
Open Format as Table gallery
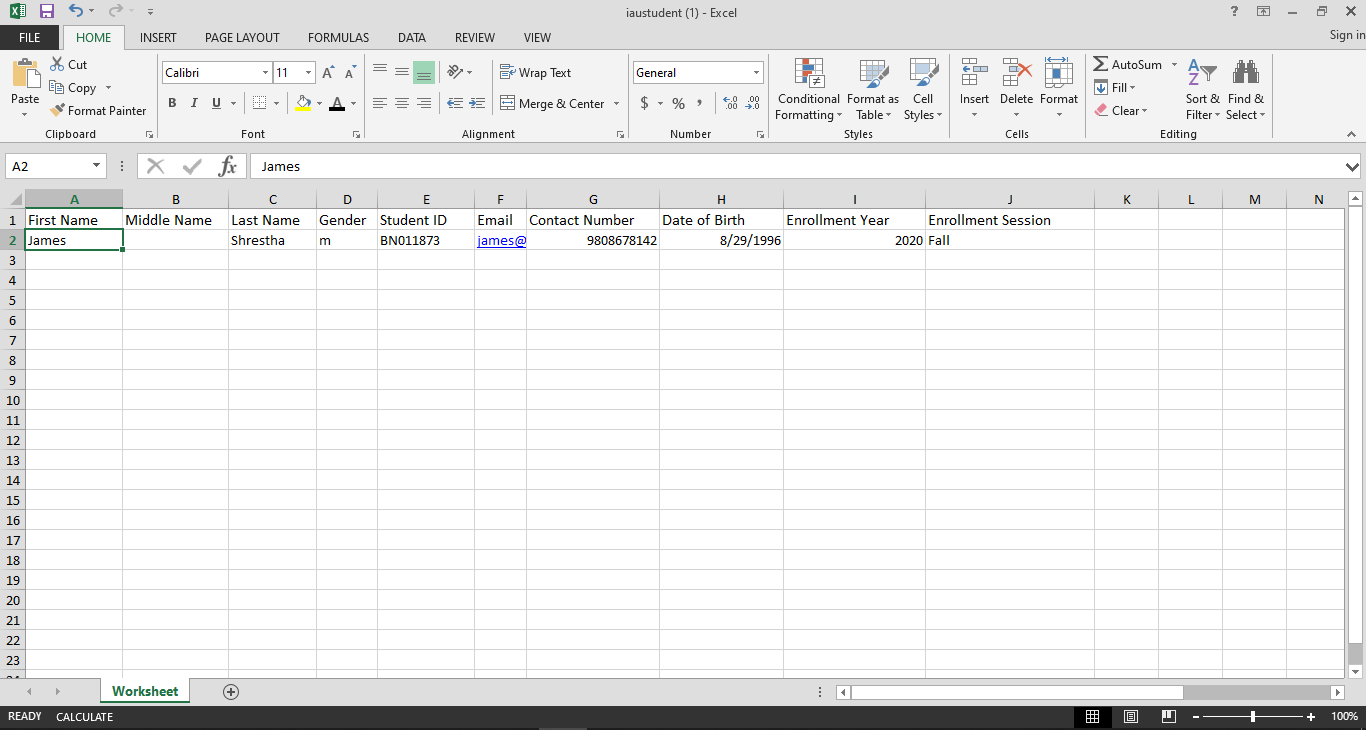[873, 89]
